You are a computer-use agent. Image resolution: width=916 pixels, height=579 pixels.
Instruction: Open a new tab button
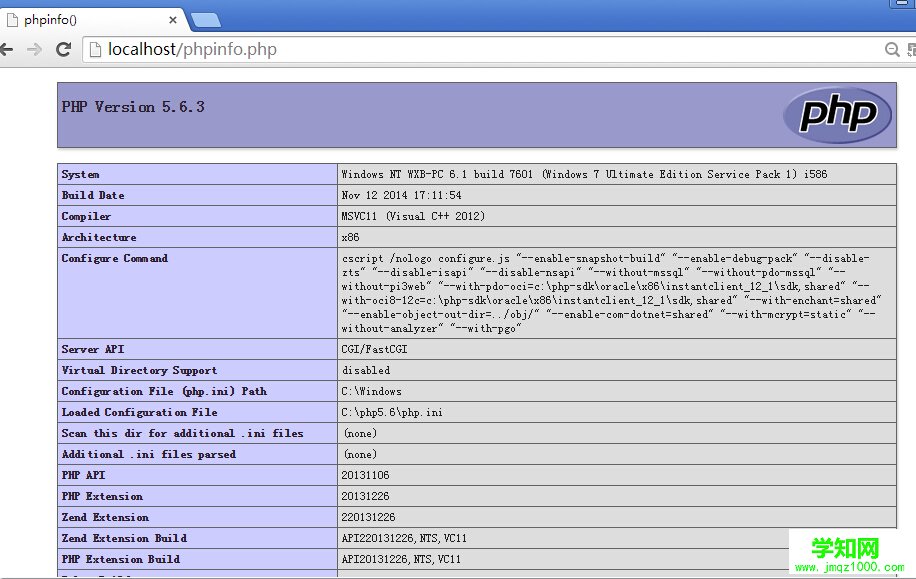click(x=206, y=20)
